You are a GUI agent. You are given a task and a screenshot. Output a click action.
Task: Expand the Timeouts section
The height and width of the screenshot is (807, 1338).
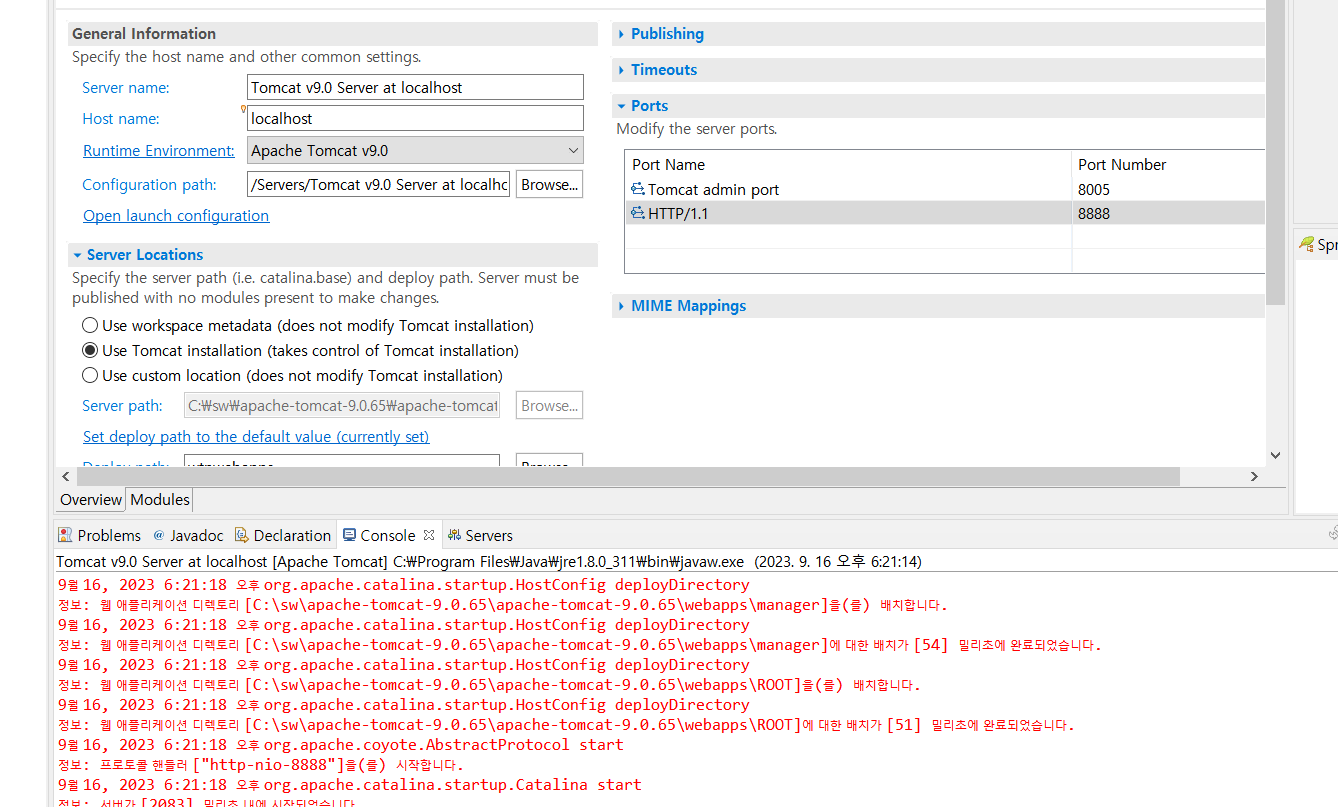[622, 70]
